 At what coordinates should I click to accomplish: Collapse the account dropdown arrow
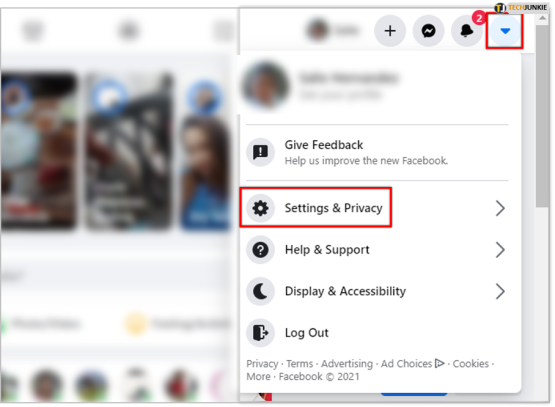(505, 31)
